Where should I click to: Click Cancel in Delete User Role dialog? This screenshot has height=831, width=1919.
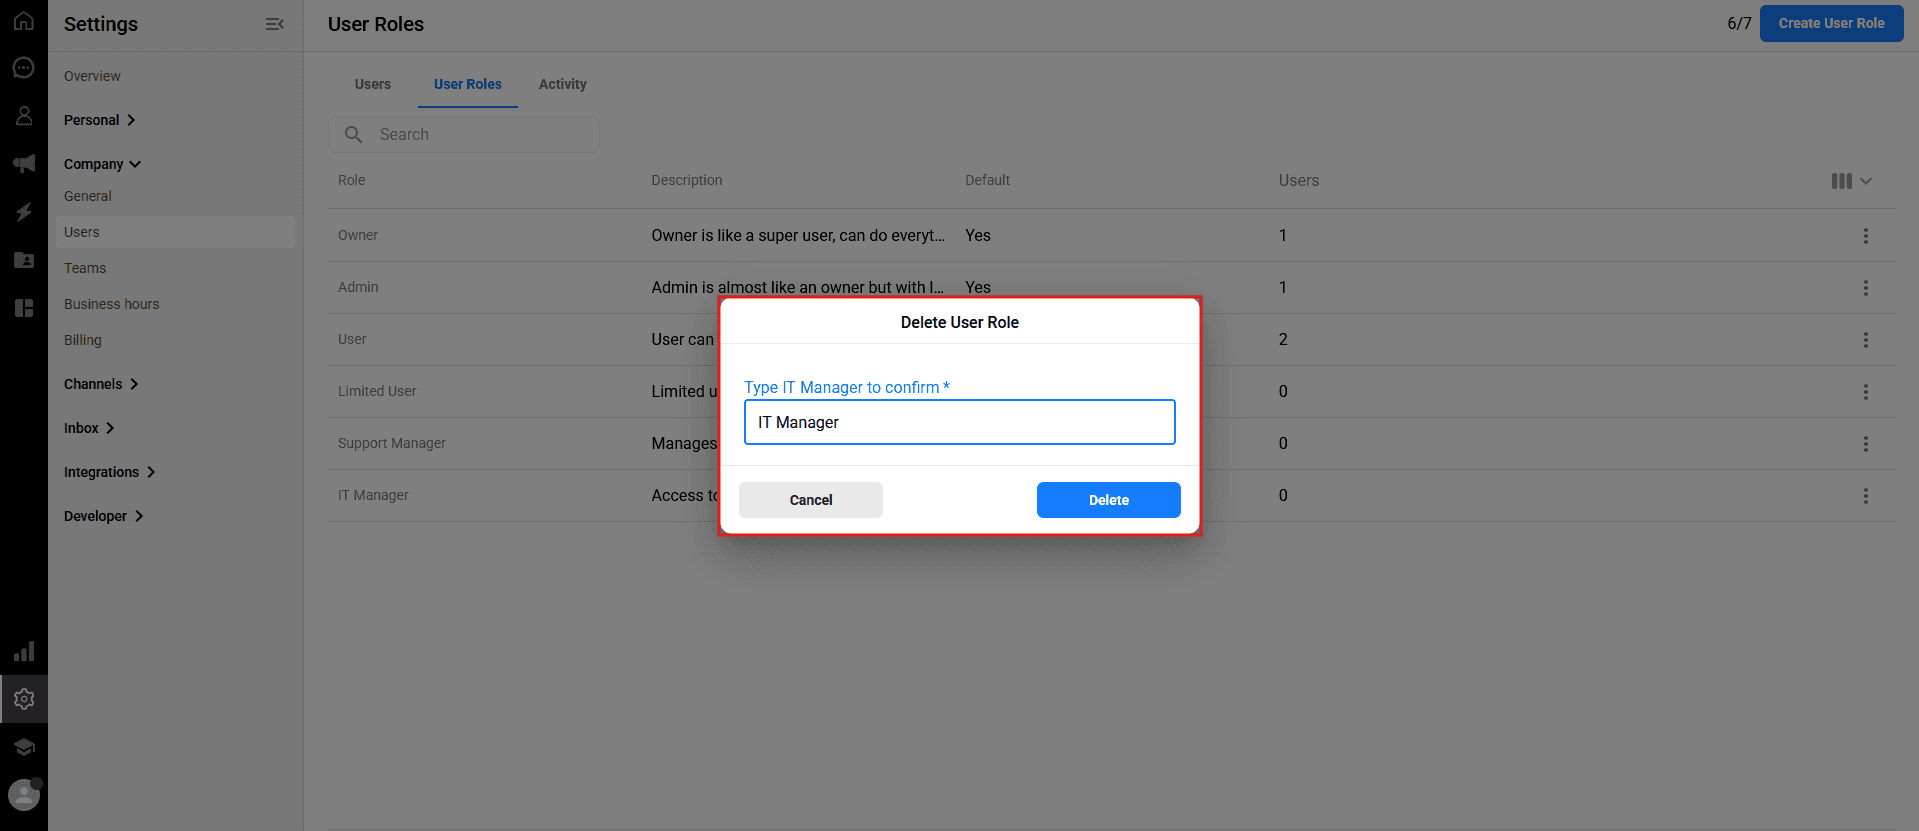click(x=811, y=500)
